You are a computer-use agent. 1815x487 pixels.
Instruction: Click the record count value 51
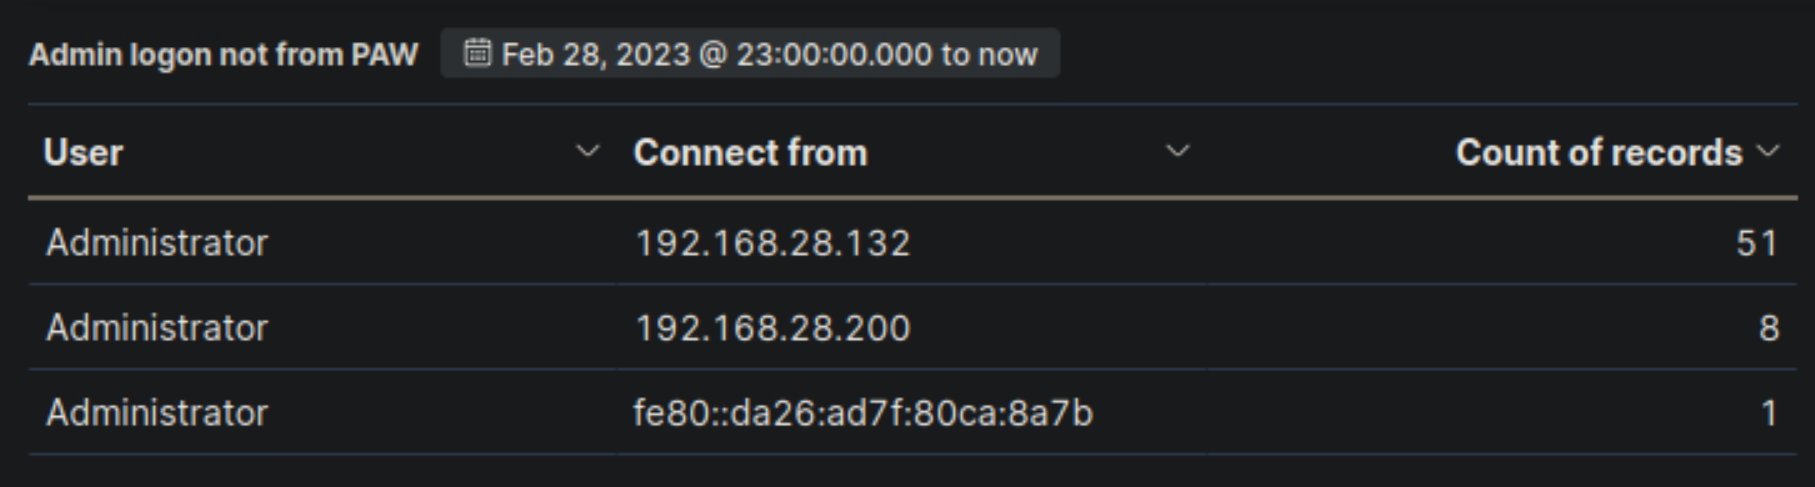pyautogui.click(x=1757, y=243)
